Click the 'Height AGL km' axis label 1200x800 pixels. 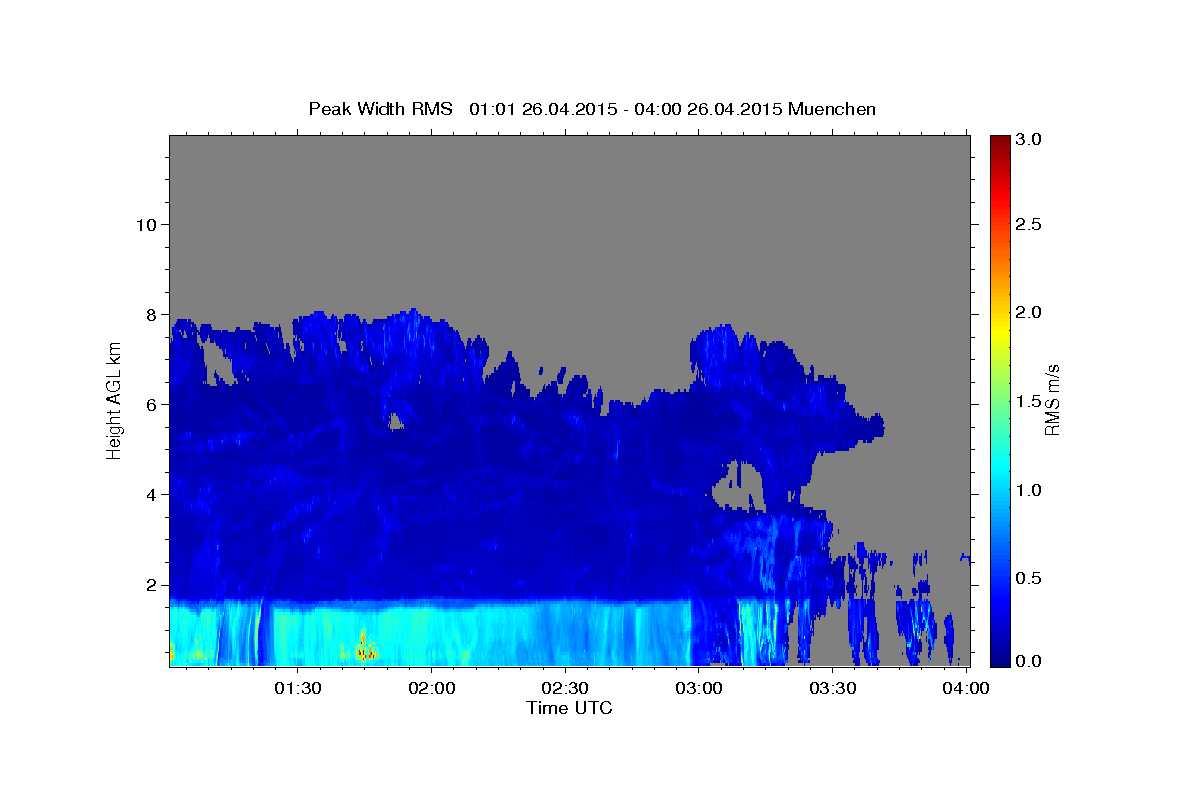click(114, 400)
